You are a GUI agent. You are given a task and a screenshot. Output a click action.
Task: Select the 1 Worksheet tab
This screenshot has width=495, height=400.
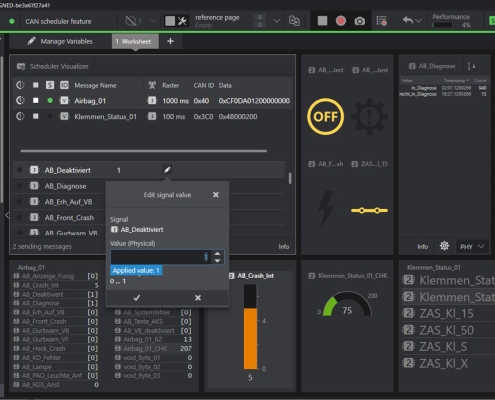135,41
